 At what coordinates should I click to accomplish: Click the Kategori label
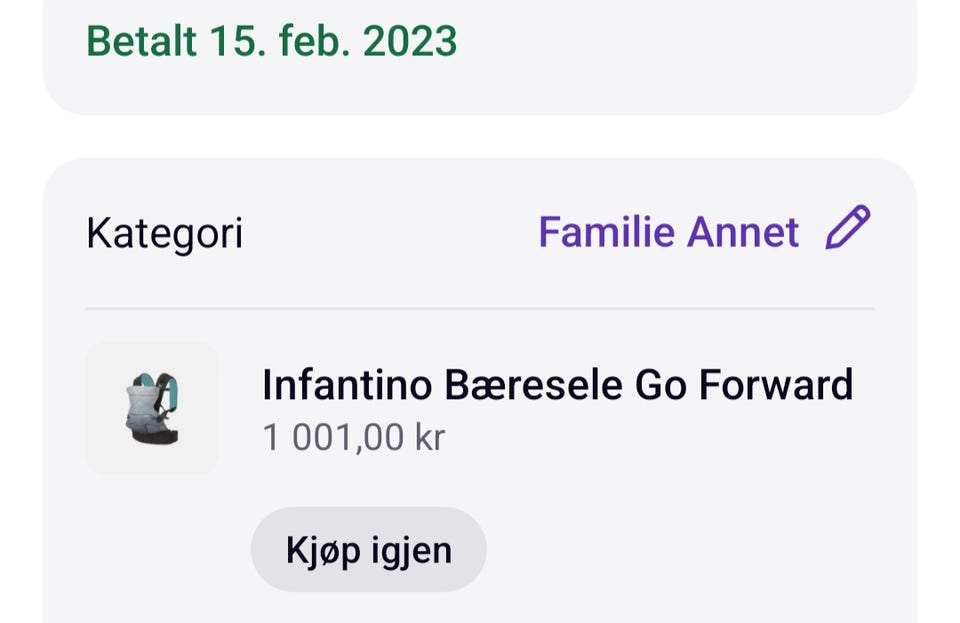coord(165,234)
